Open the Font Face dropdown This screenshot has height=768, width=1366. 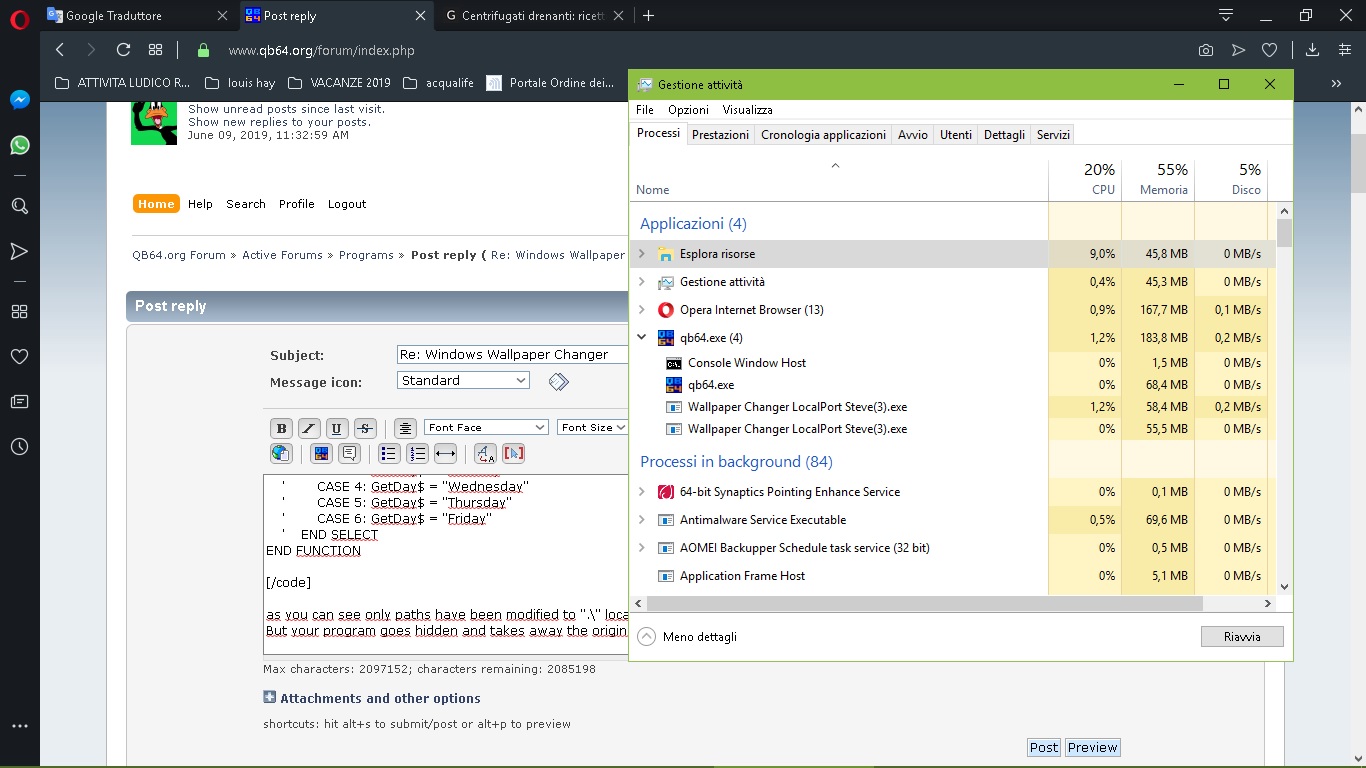click(486, 427)
